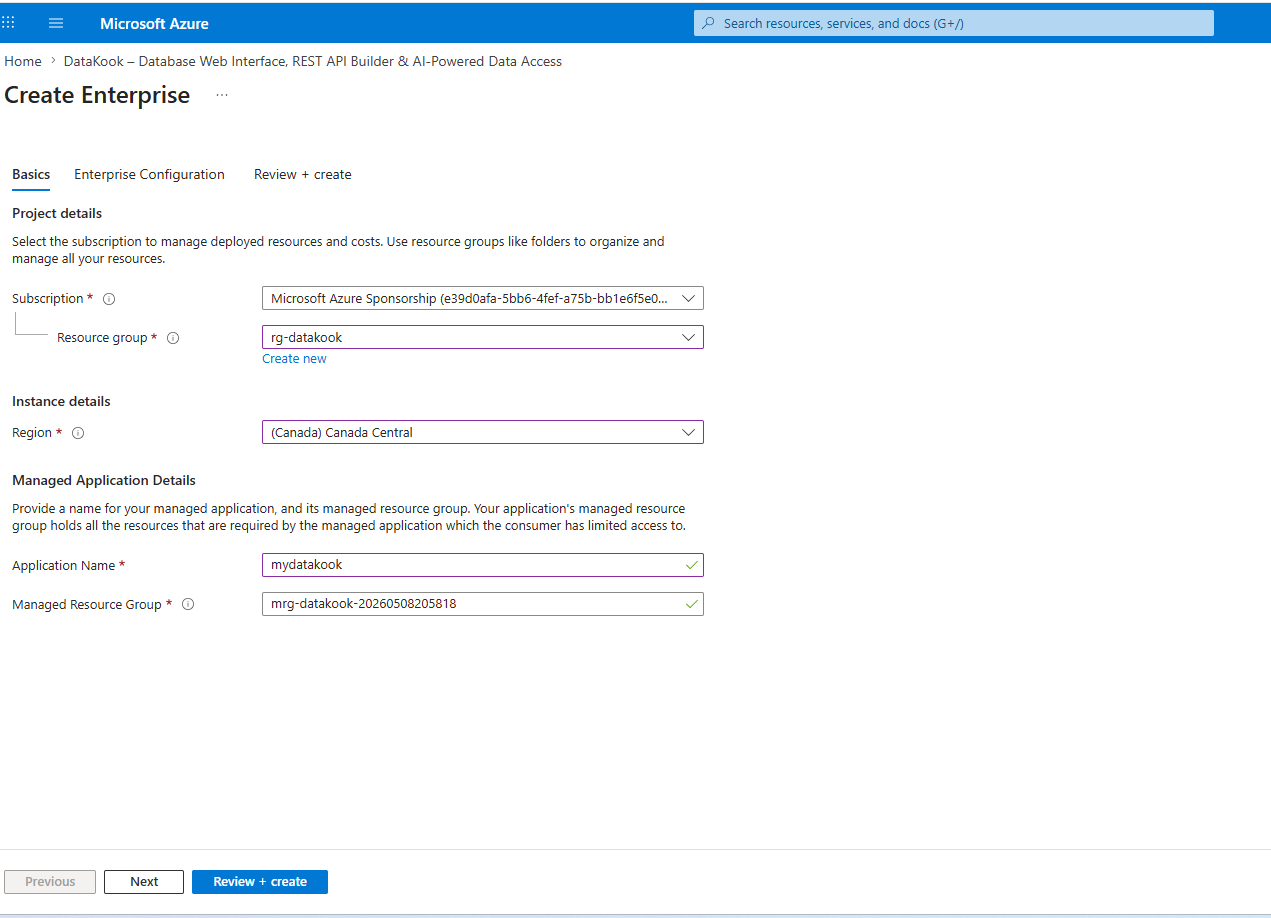1271x918 pixels.
Task: Open the ellipsis menu beside Create Enterprise
Action: 222,95
